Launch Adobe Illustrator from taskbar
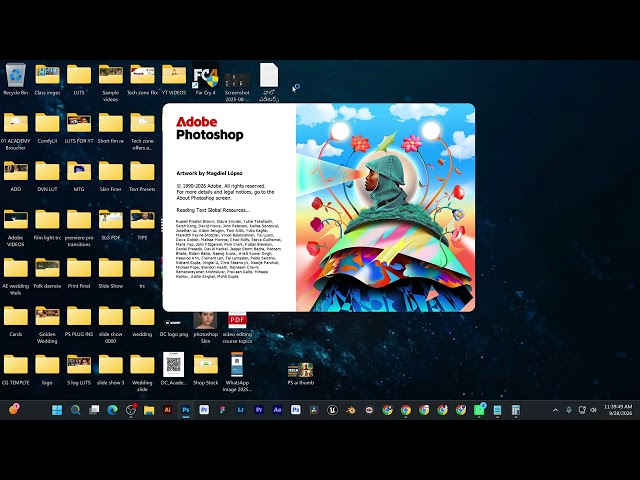The height and width of the screenshot is (480, 640). click(167, 410)
